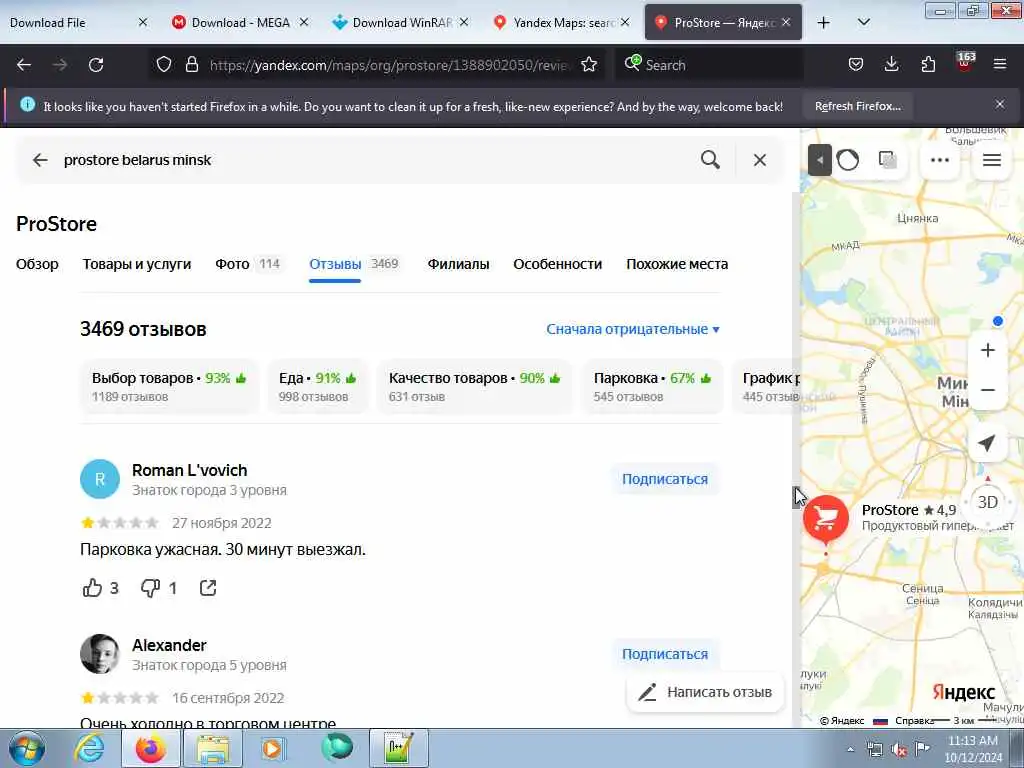The height and width of the screenshot is (768, 1024).
Task: Click the ProStore shopping cart map marker
Action: 825,519
